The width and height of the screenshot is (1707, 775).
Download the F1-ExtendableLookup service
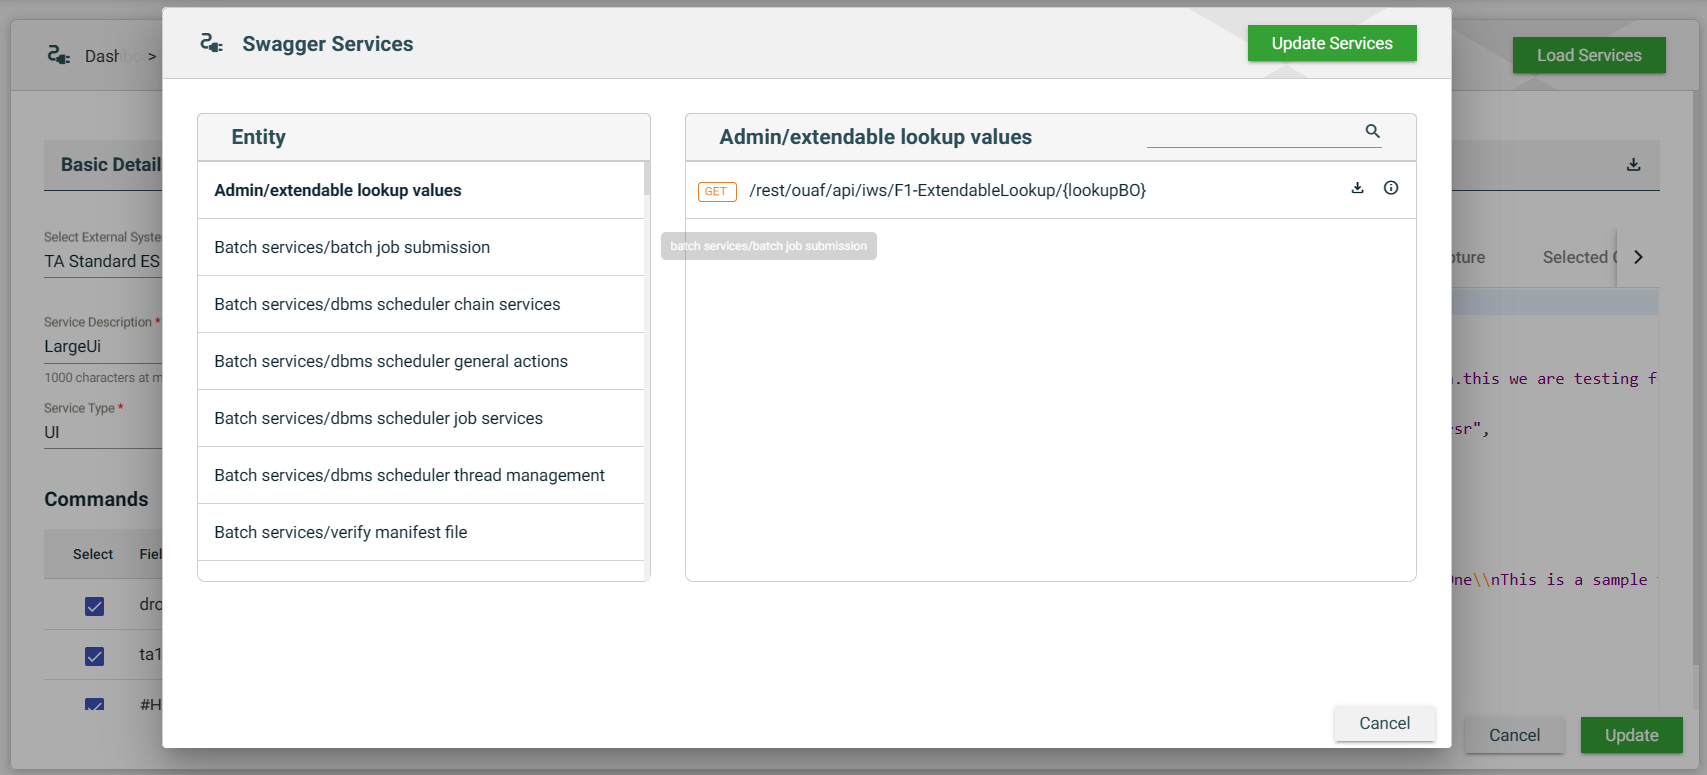pos(1357,188)
